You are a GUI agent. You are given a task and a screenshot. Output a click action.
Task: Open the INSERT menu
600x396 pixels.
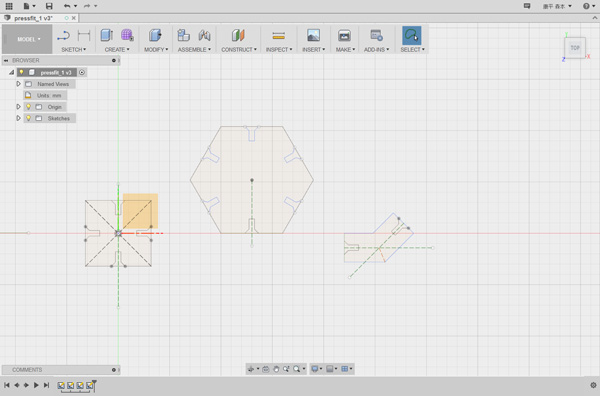313,49
